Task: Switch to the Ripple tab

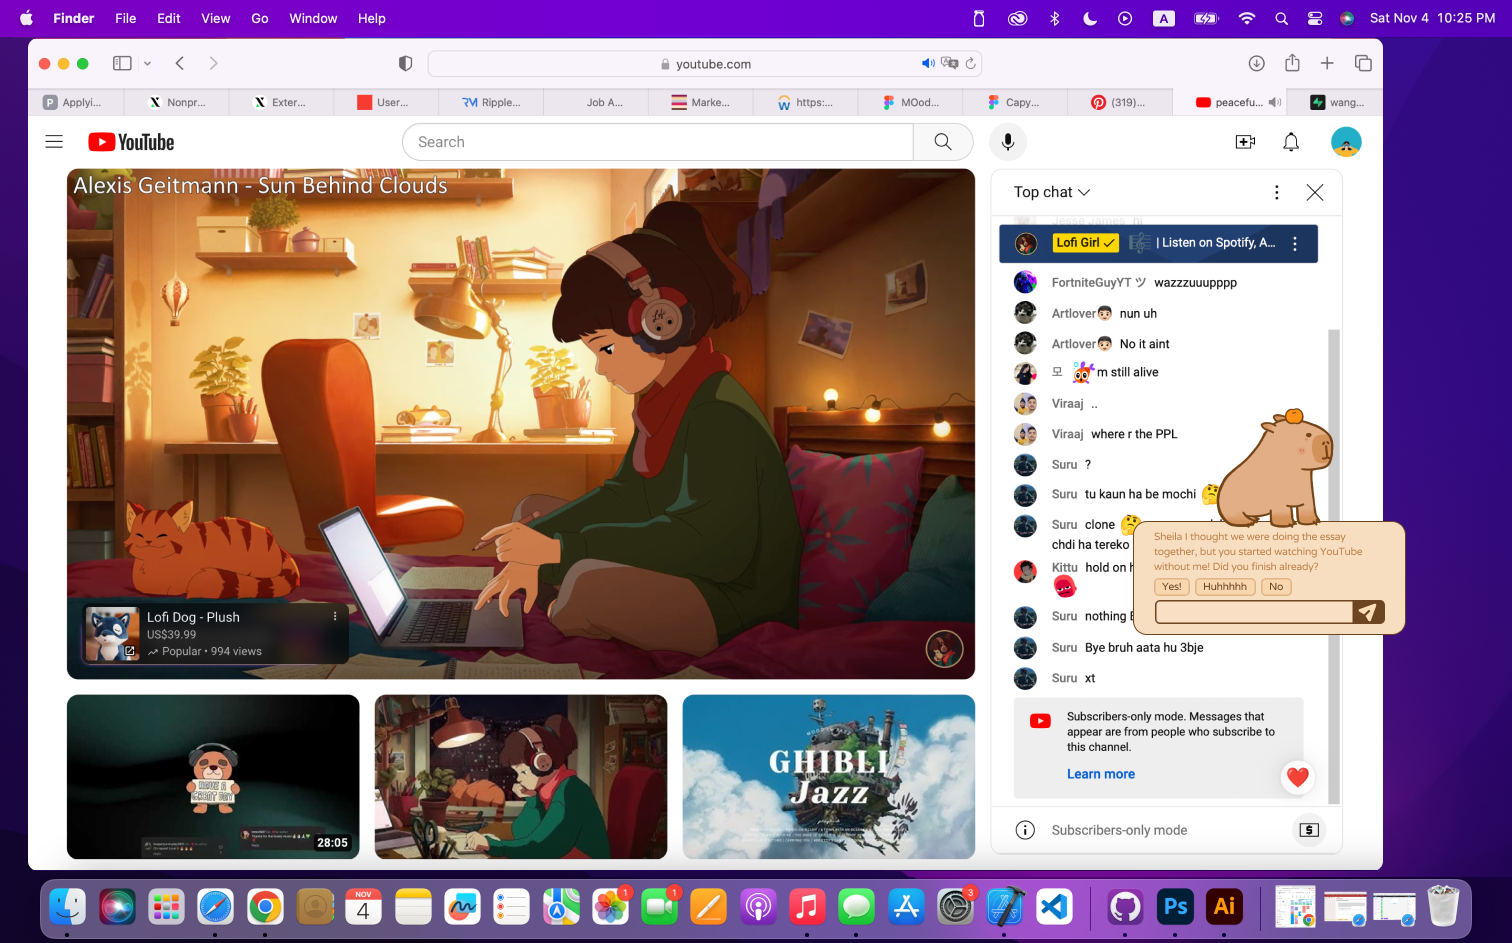Action: pos(491,102)
